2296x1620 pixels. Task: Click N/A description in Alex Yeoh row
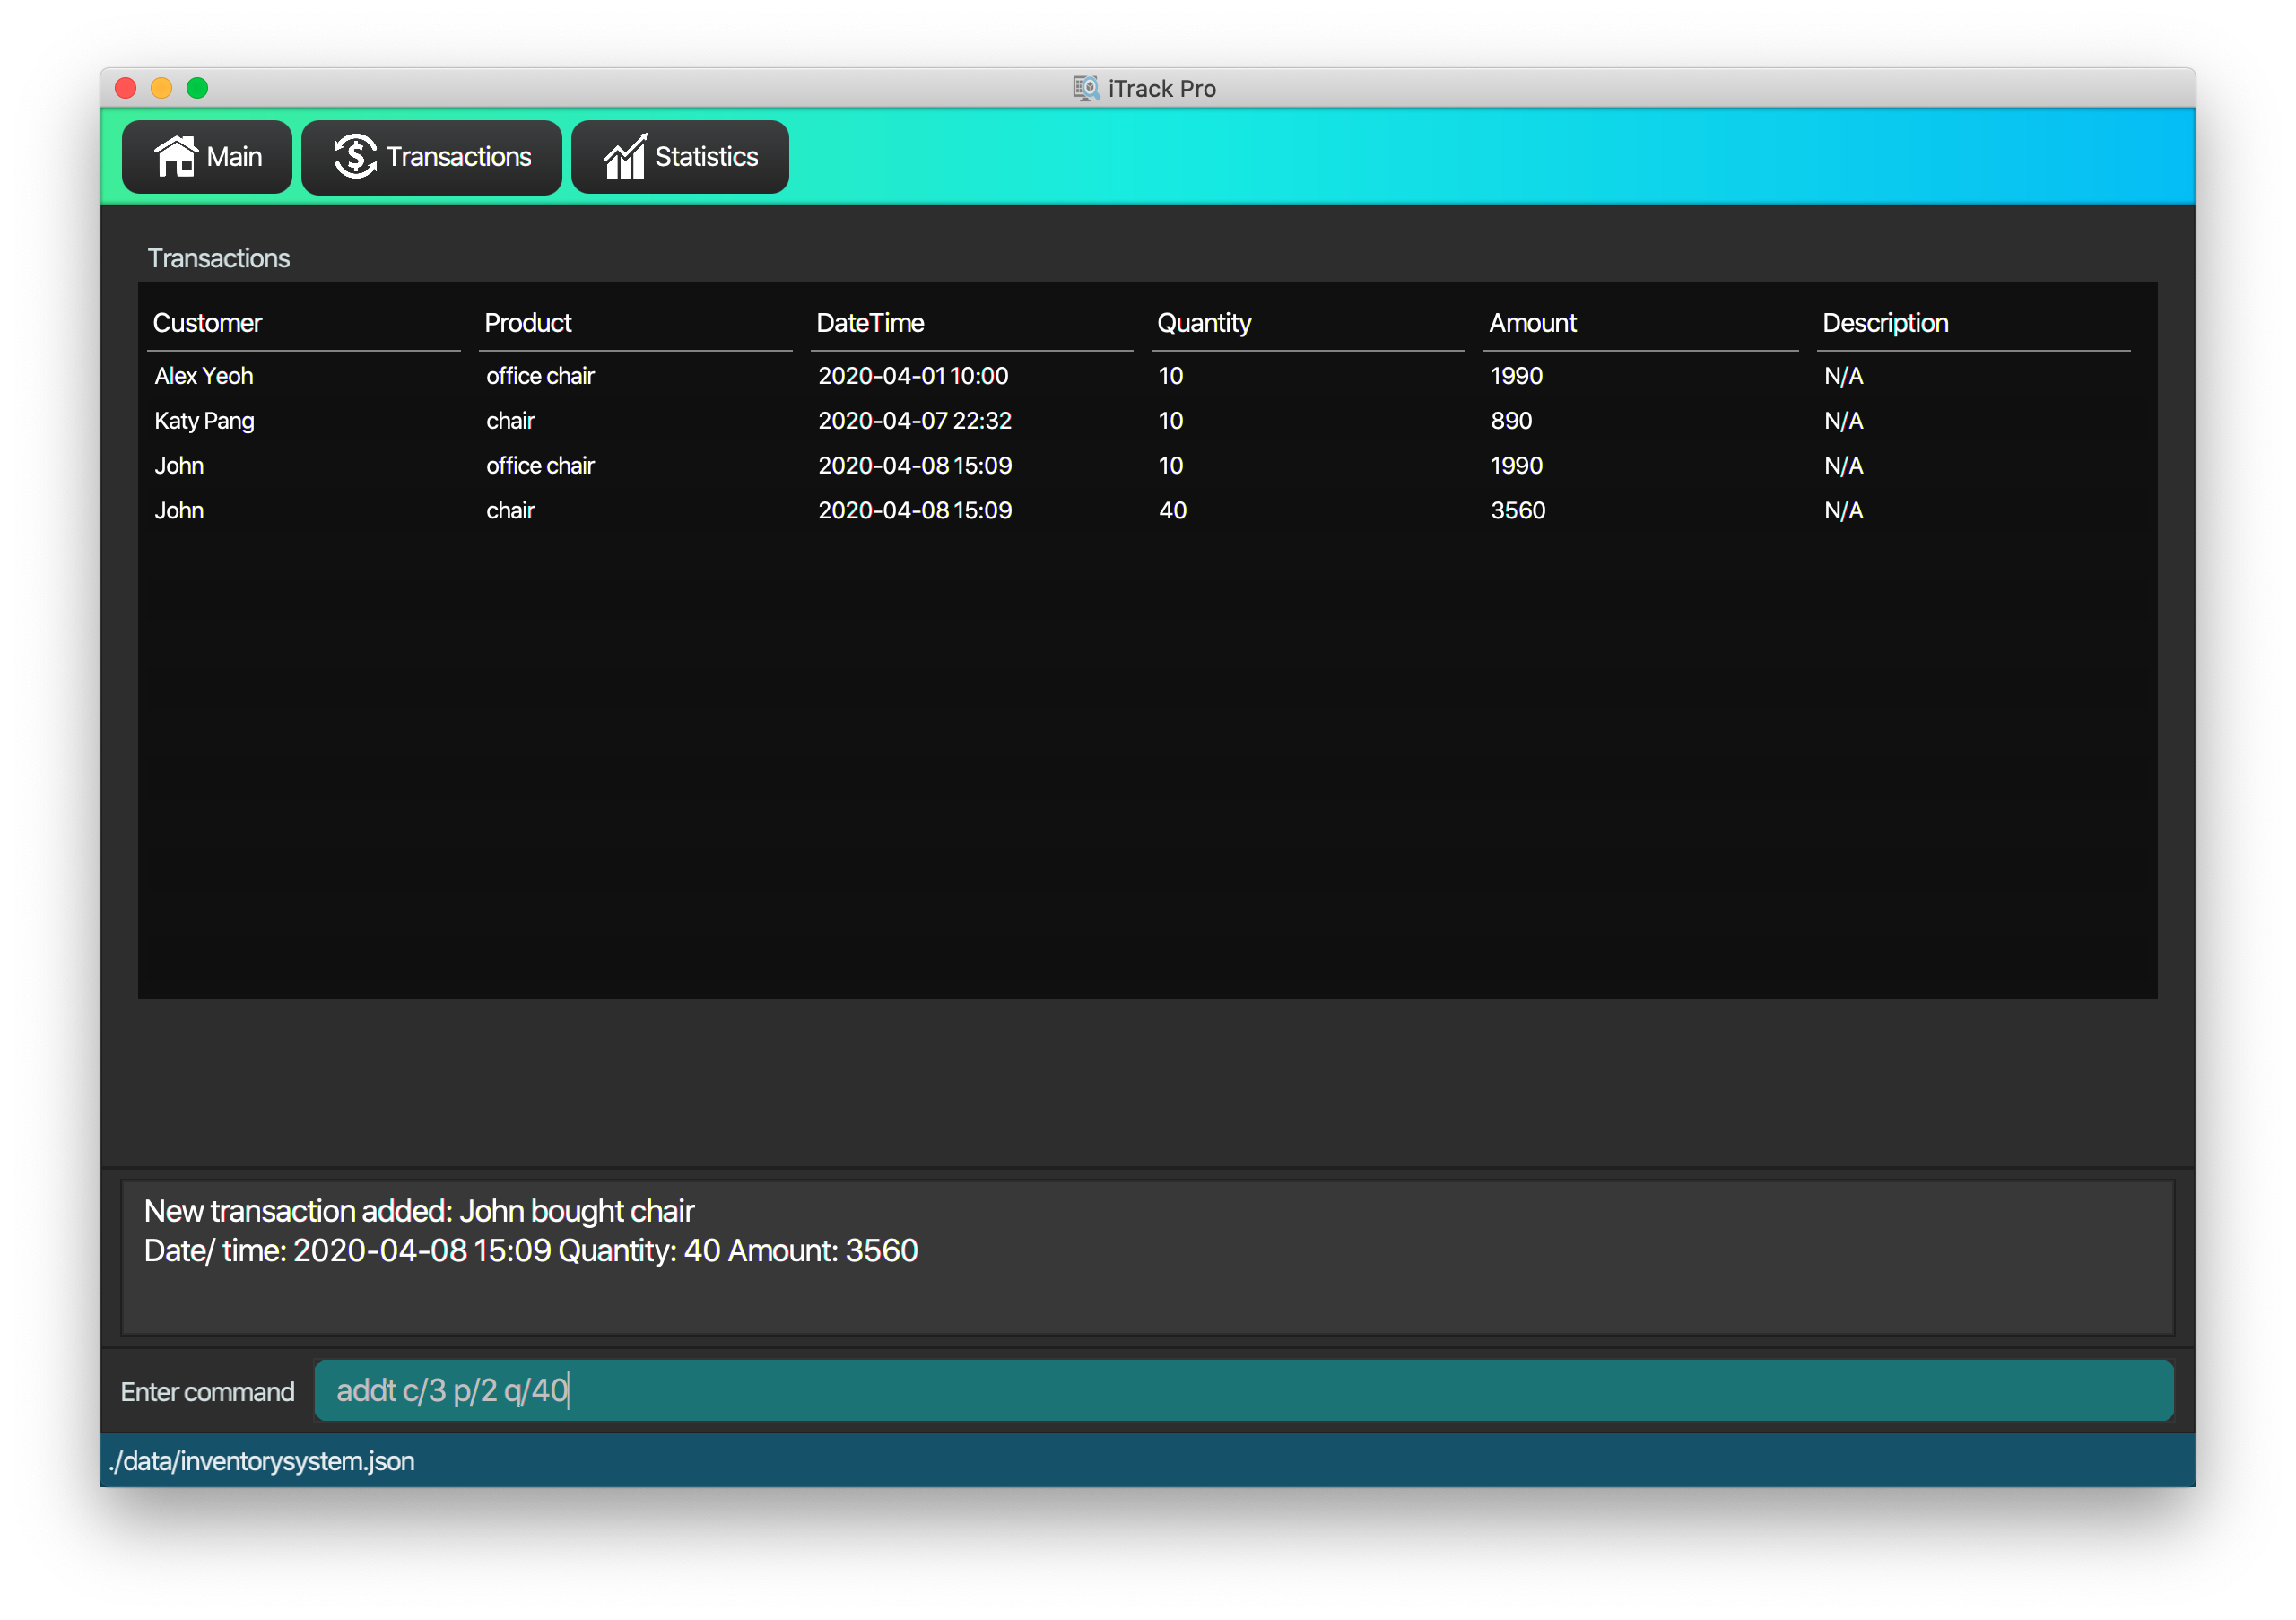[x=1843, y=376]
